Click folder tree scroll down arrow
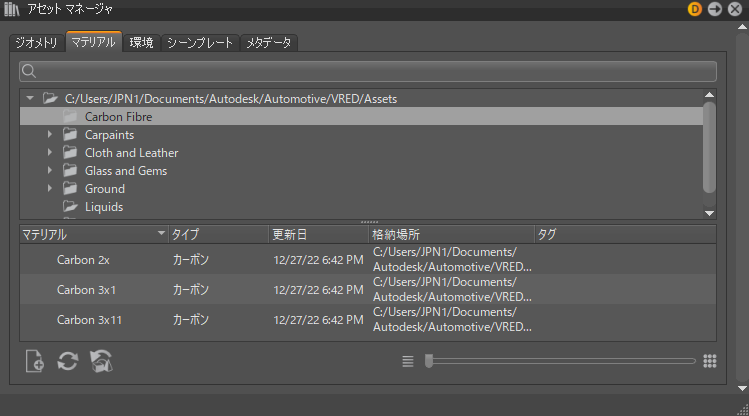Viewport: 749px width, 416px height. [709, 213]
